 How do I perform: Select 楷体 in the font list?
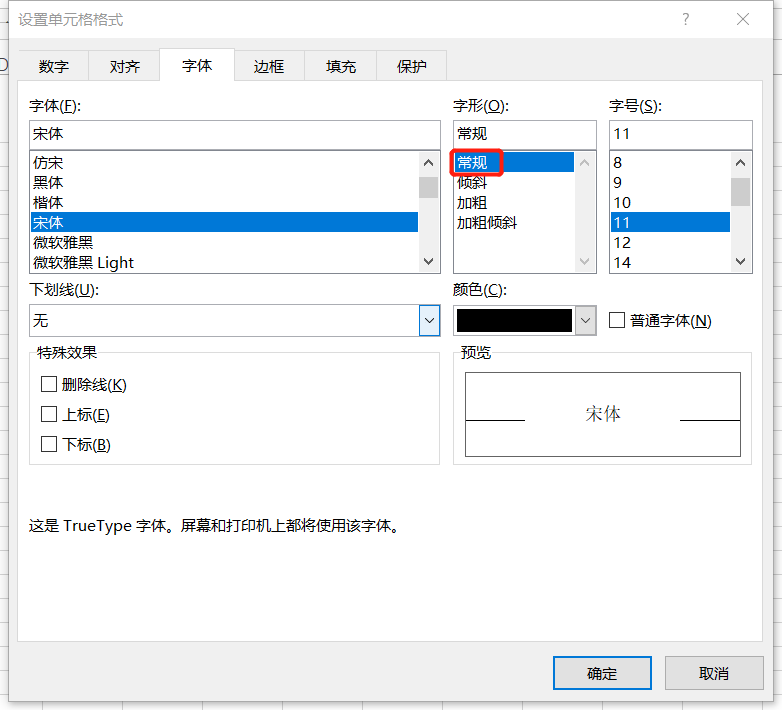pyautogui.click(x=224, y=202)
